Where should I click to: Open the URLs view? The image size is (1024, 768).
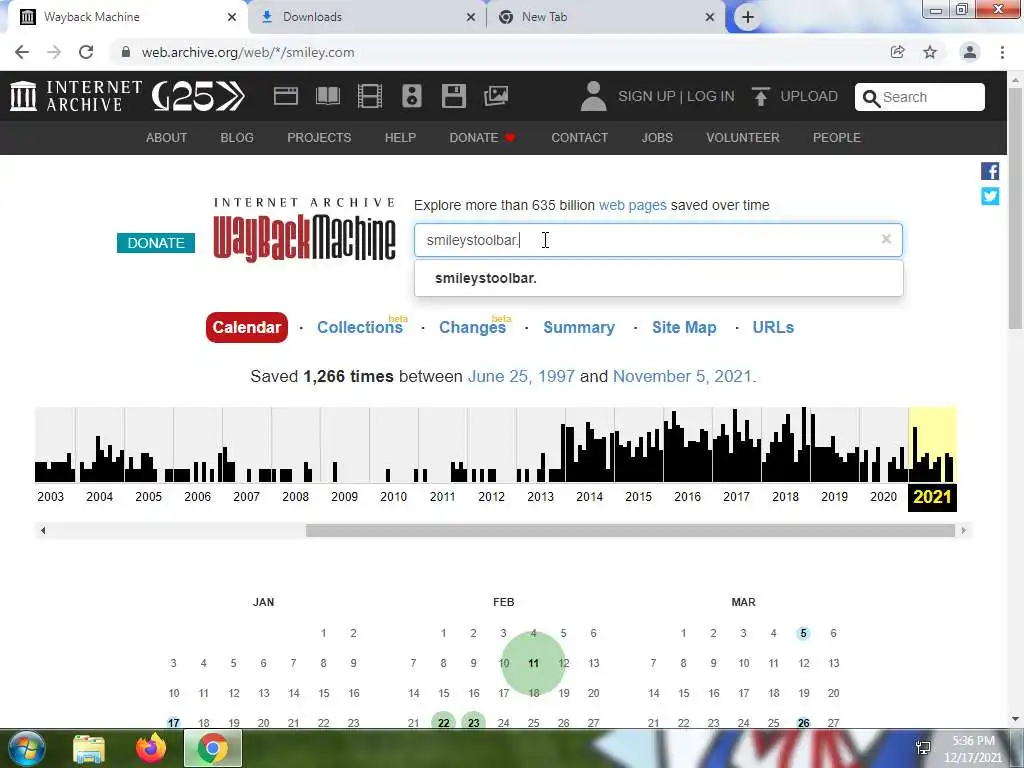click(x=773, y=327)
